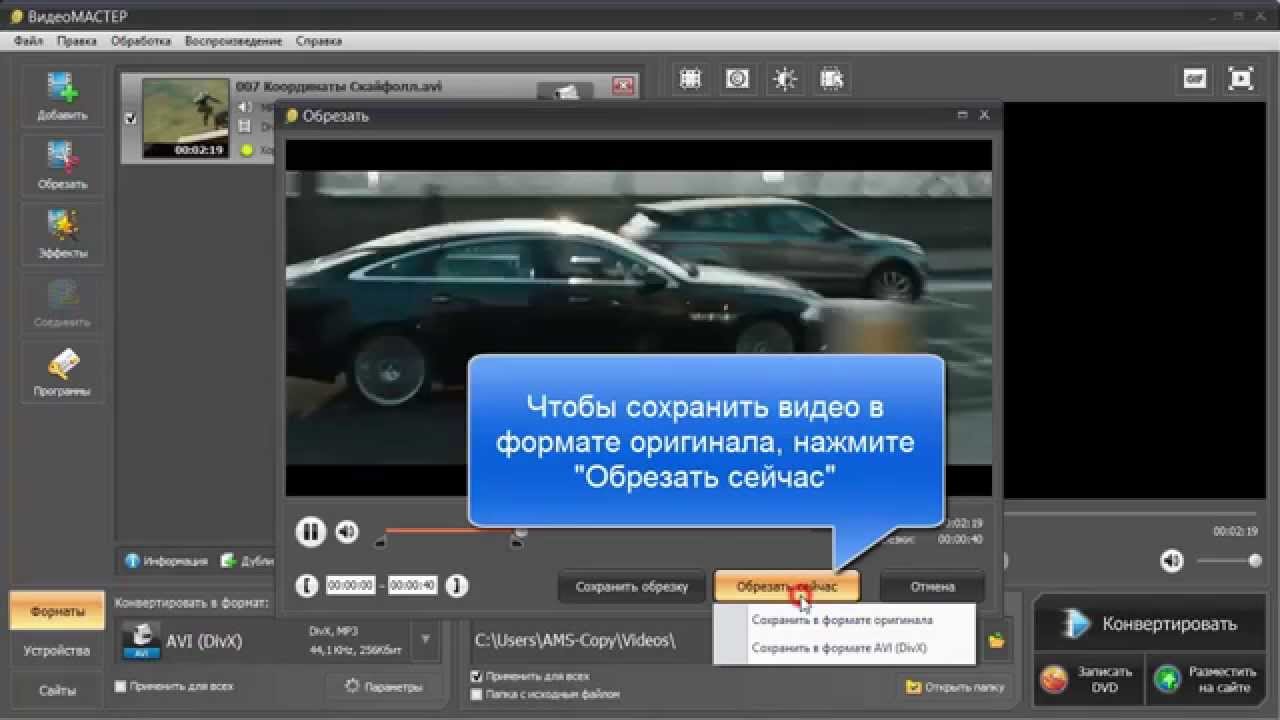Open the Правка menu

(77, 41)
